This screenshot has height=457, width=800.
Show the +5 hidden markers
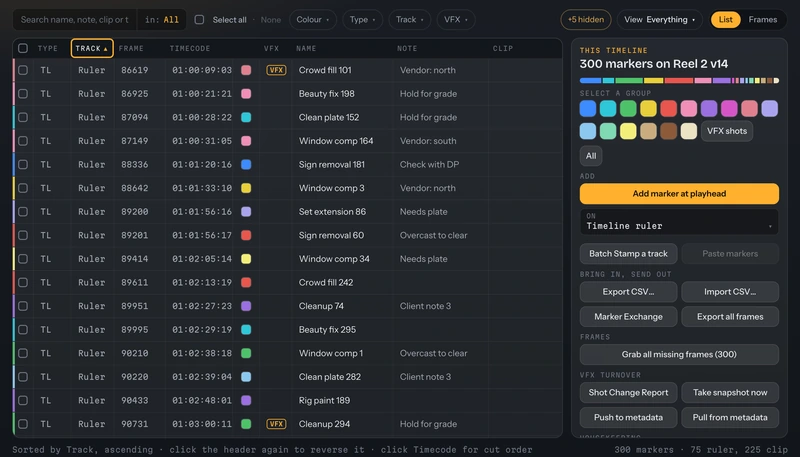click(586, 19)
